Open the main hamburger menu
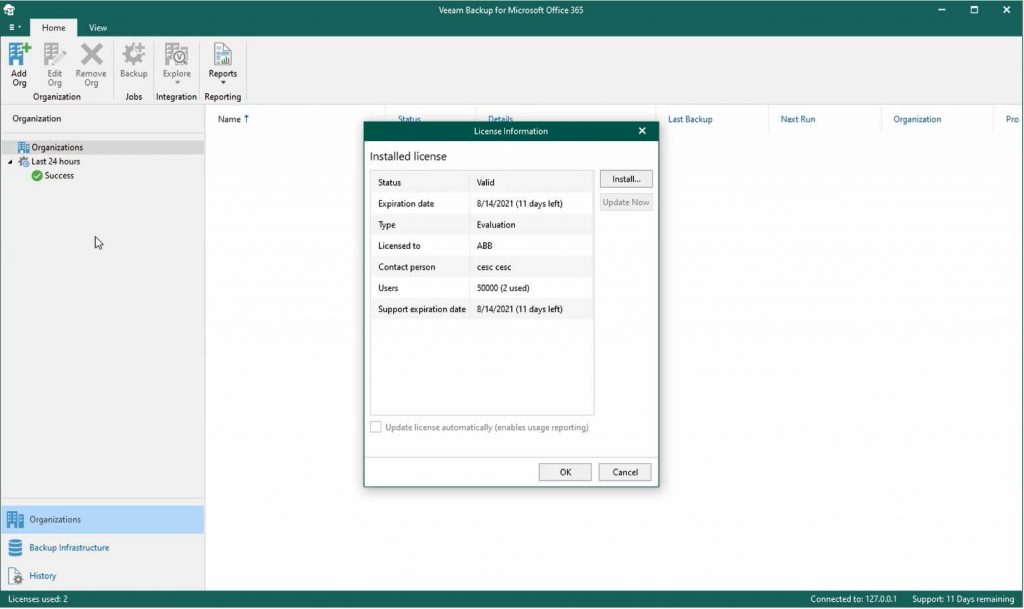Image resolution: width=1024 pixels, height=609 pixels. 14,27
